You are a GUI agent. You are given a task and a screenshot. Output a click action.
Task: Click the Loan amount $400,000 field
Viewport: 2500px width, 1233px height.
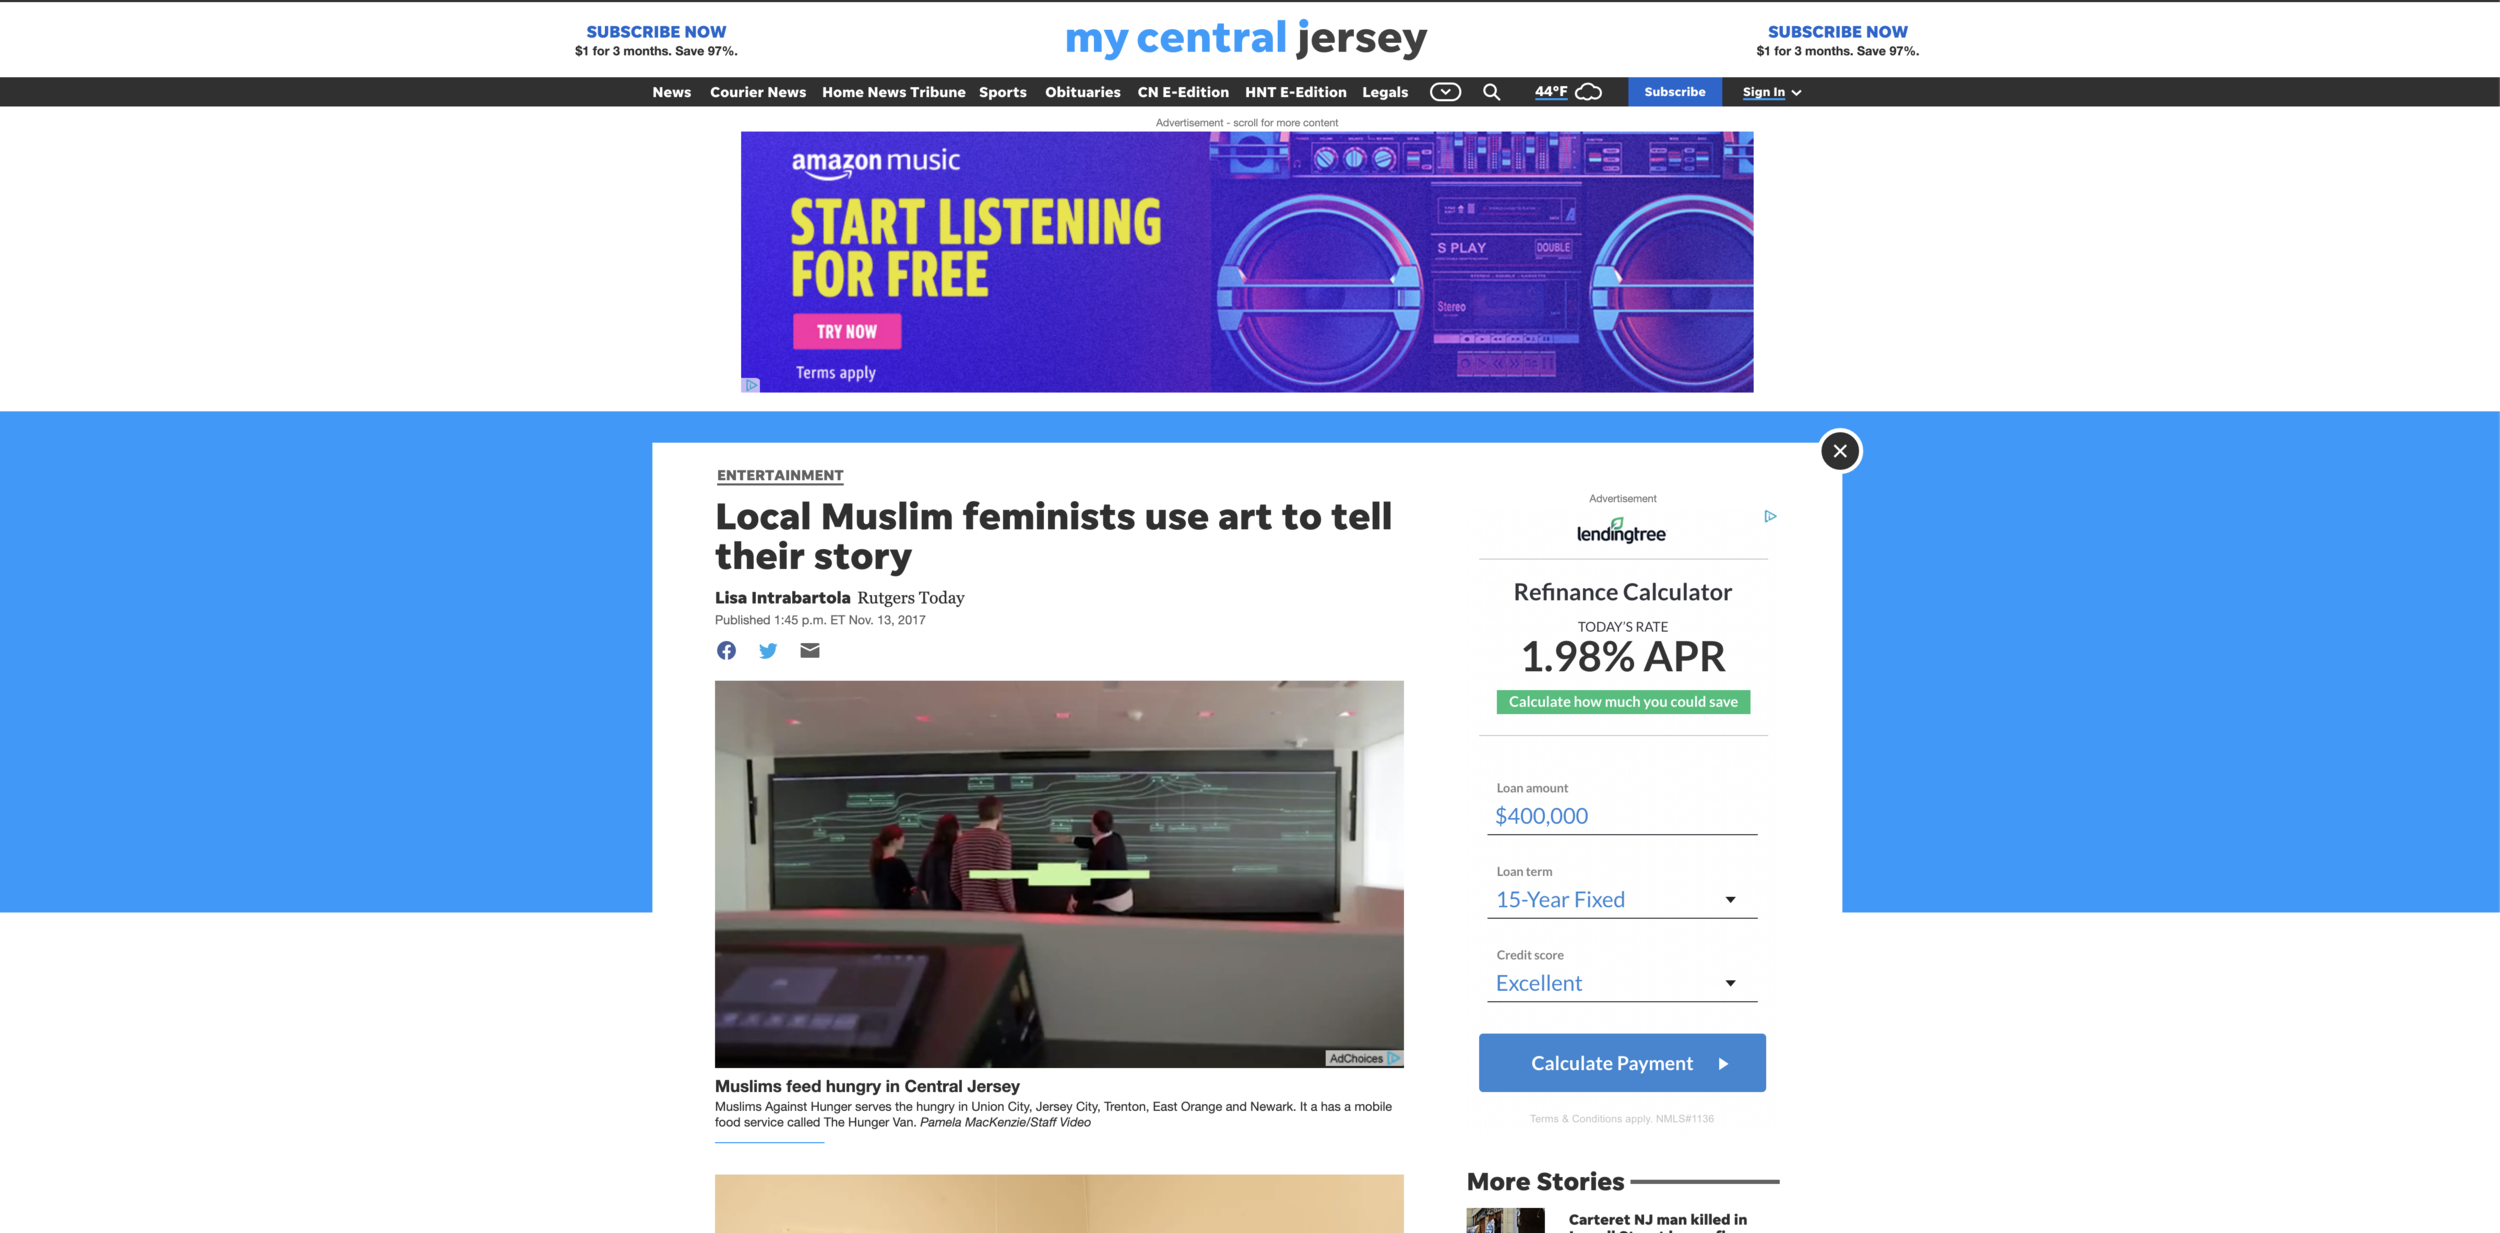[x=1621, y=816]
